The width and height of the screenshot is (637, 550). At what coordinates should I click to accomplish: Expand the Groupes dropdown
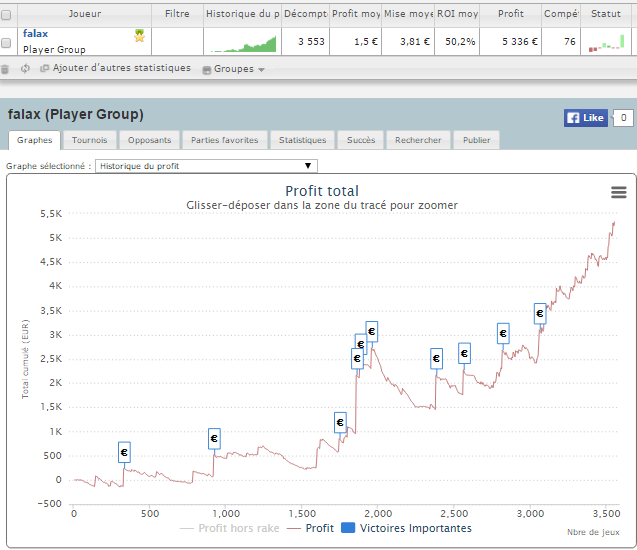click(234, 69)
